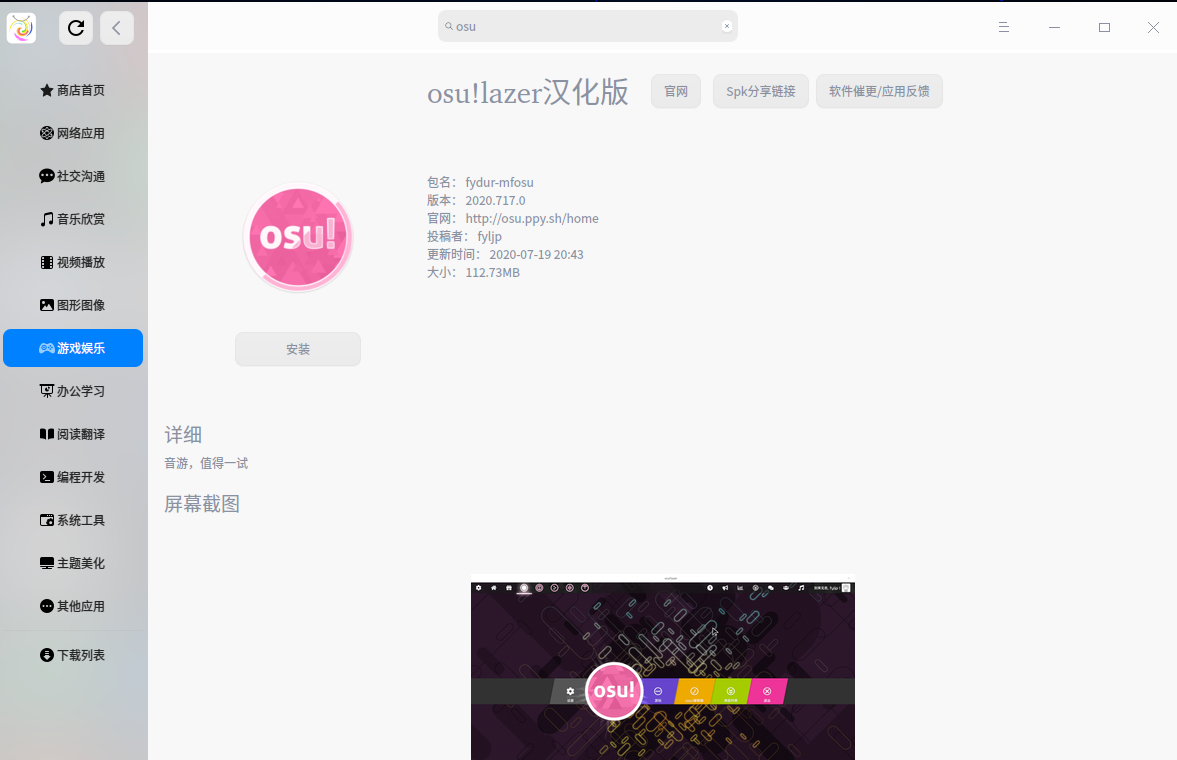View the 下载列表 download list

click(x=73, y=654)
